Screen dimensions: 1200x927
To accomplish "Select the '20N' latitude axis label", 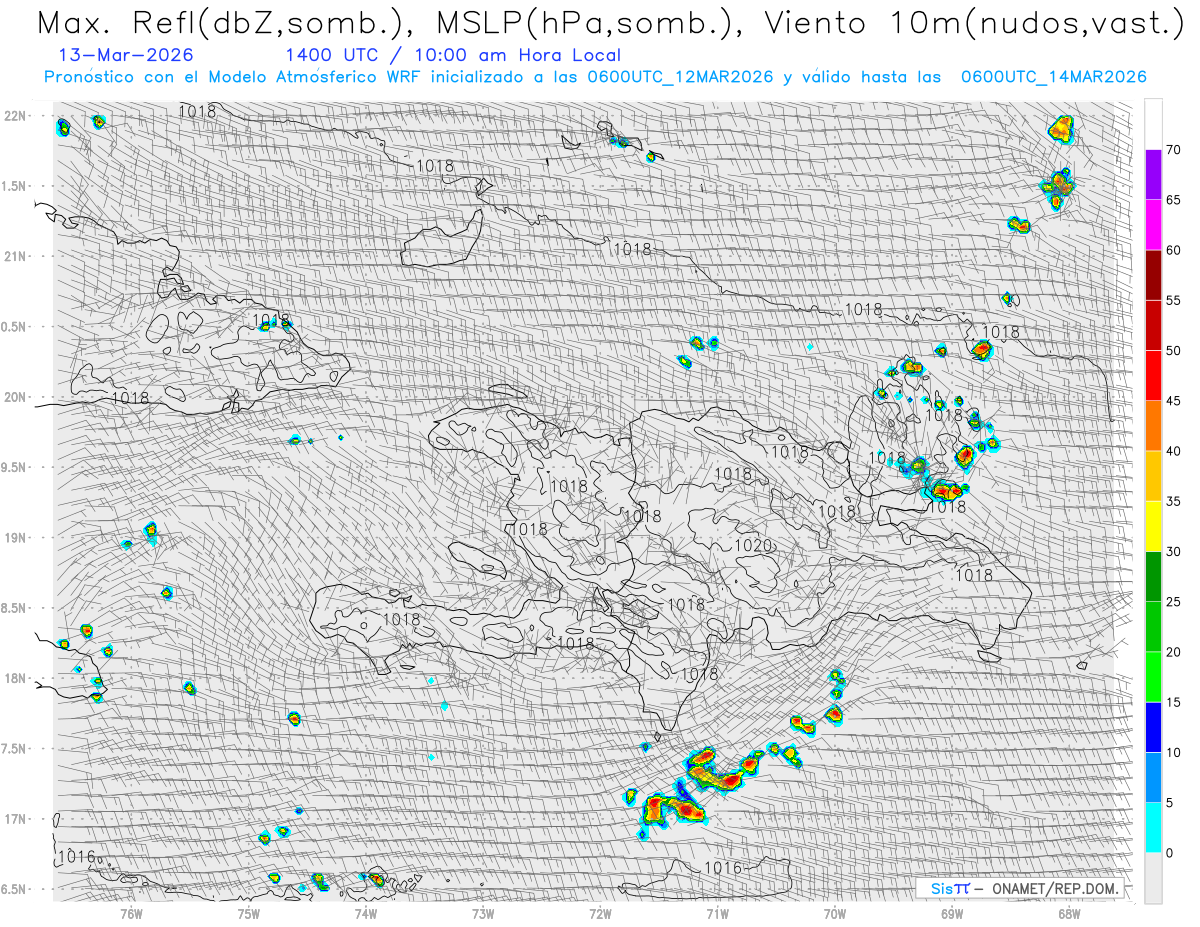I will 15,397.
